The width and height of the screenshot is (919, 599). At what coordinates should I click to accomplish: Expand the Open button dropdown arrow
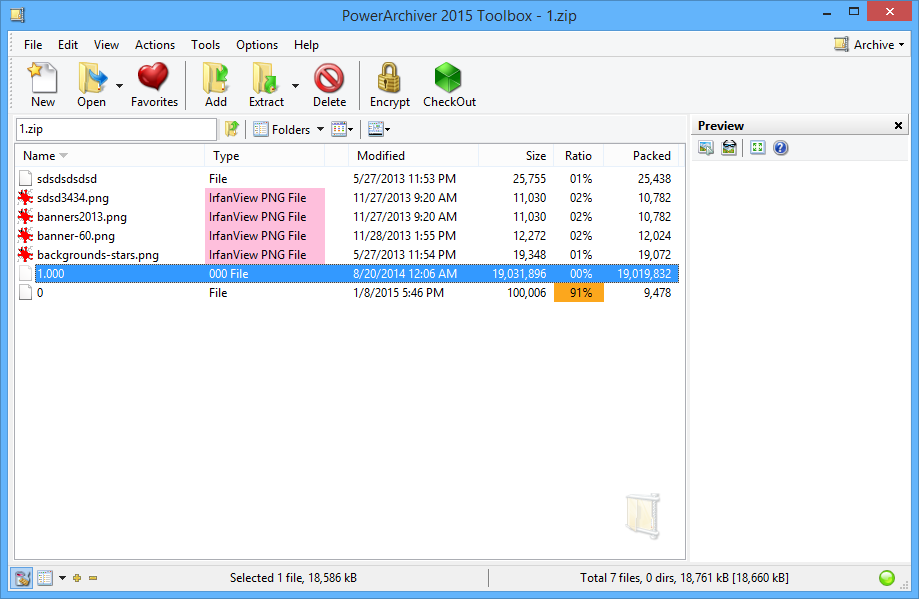click(120, 86)
